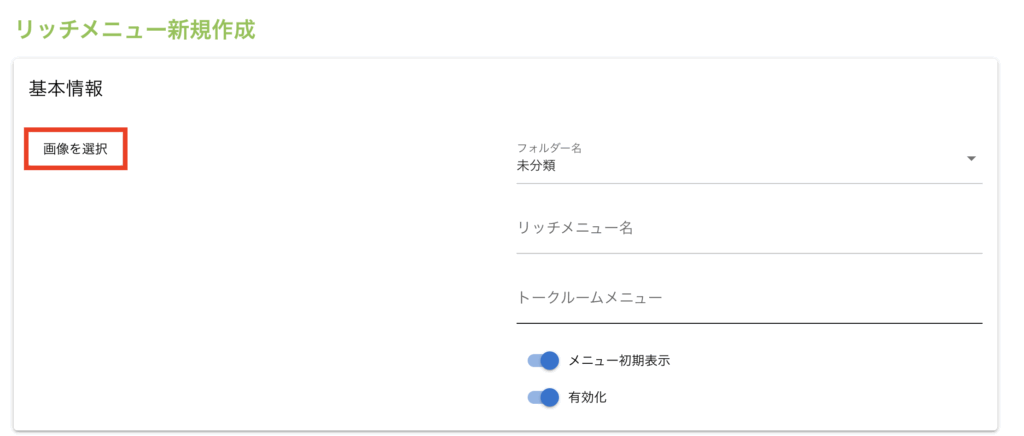Click the メニュー初期表示 label text
The width and height of the screenshot is (1024, 436).
coord(618,361)
